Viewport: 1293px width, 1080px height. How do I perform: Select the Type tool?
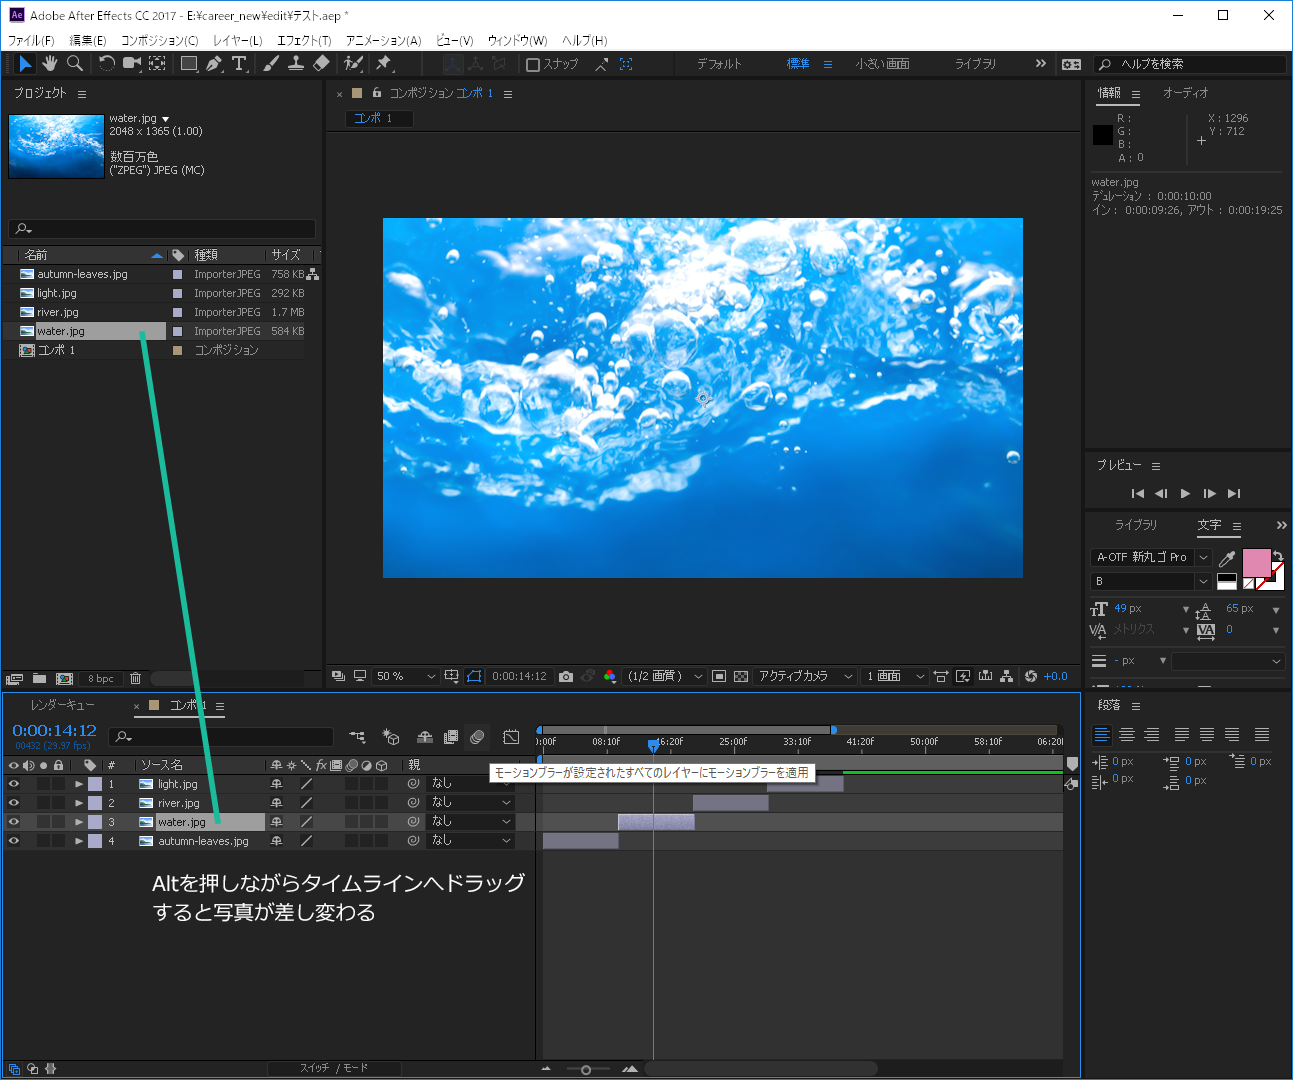pos(239,64)
